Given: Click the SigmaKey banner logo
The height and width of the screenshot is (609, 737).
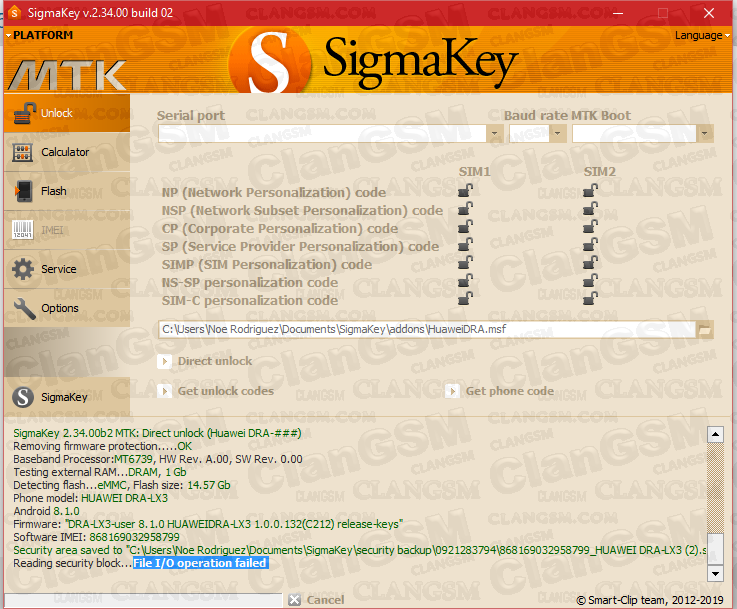Looking at the screenshot, I should click(374, 60).
